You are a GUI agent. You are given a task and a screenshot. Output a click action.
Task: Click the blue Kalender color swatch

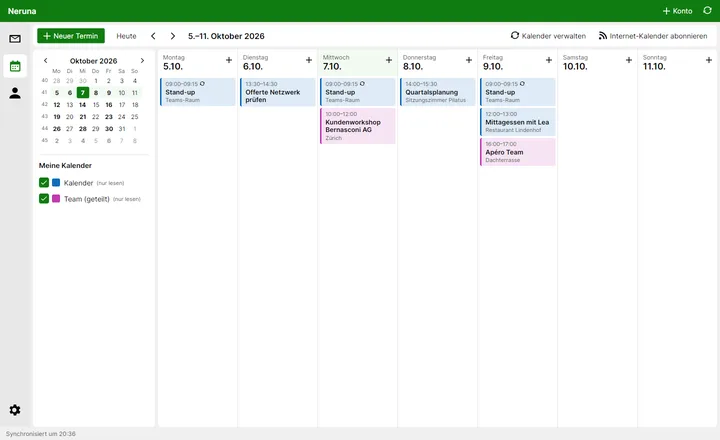[x=56, y=183]
